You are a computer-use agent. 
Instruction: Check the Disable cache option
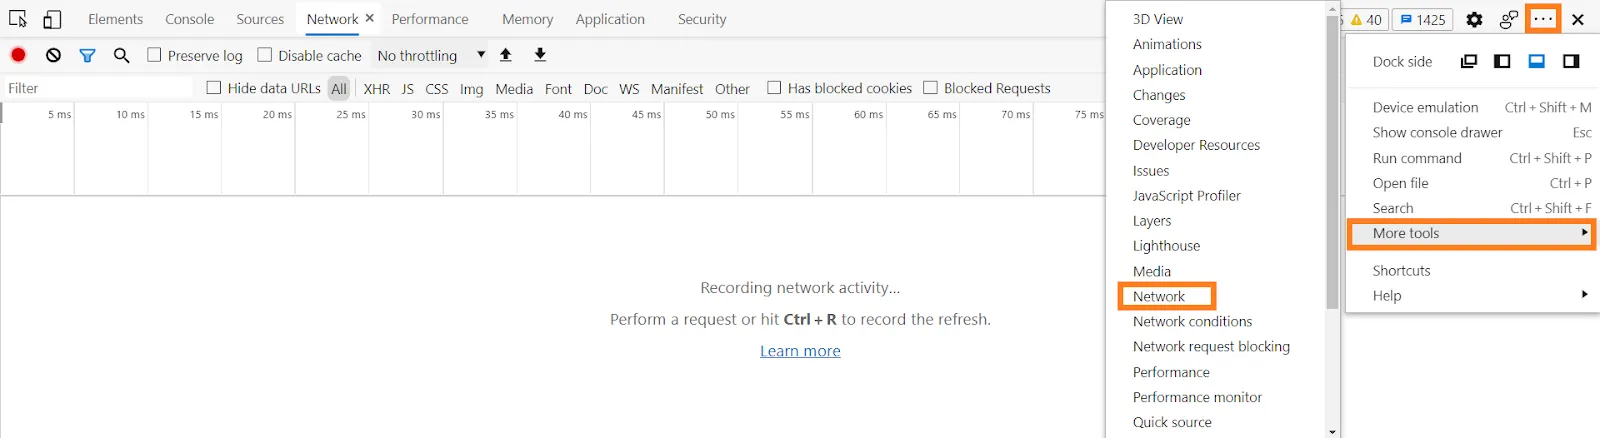pyautogui.click(x=264, y=55)
